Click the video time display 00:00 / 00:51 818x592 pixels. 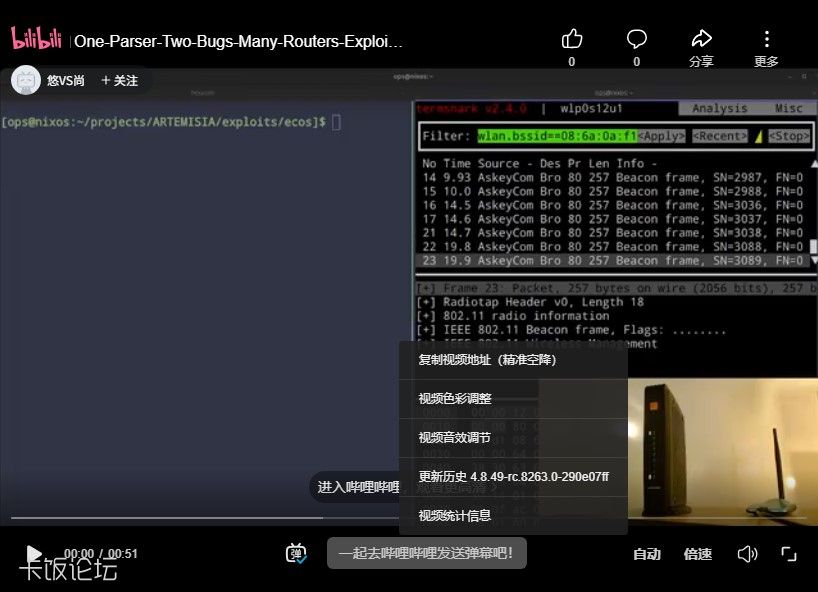click(x=101, y=553)
